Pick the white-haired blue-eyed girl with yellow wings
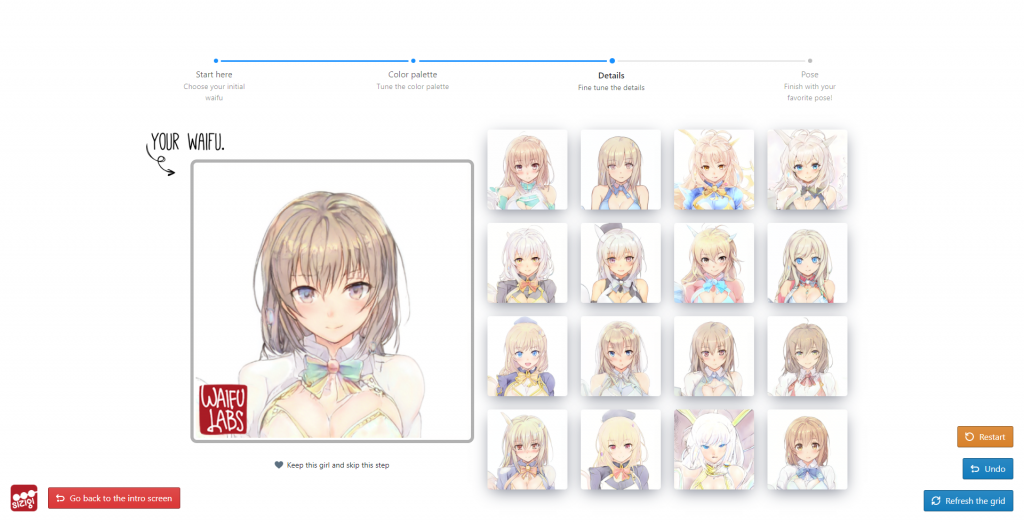 pyautogui.click(x=714, y=450)
